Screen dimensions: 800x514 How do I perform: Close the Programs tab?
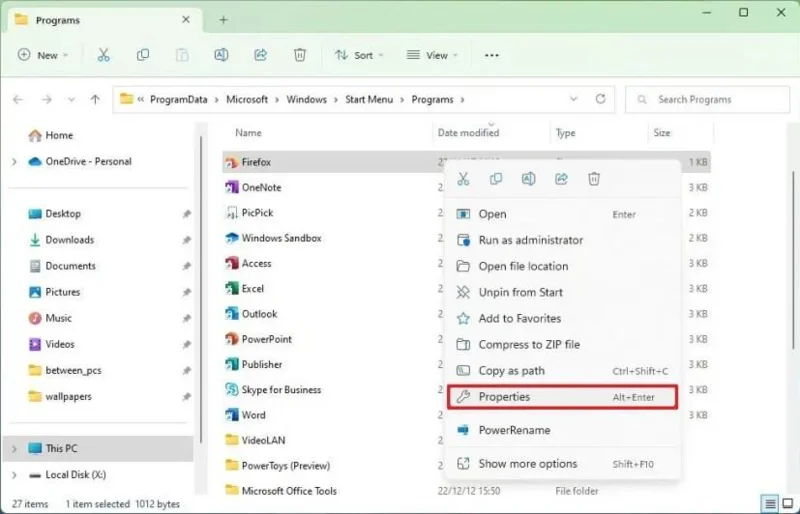tap(186, 19)
